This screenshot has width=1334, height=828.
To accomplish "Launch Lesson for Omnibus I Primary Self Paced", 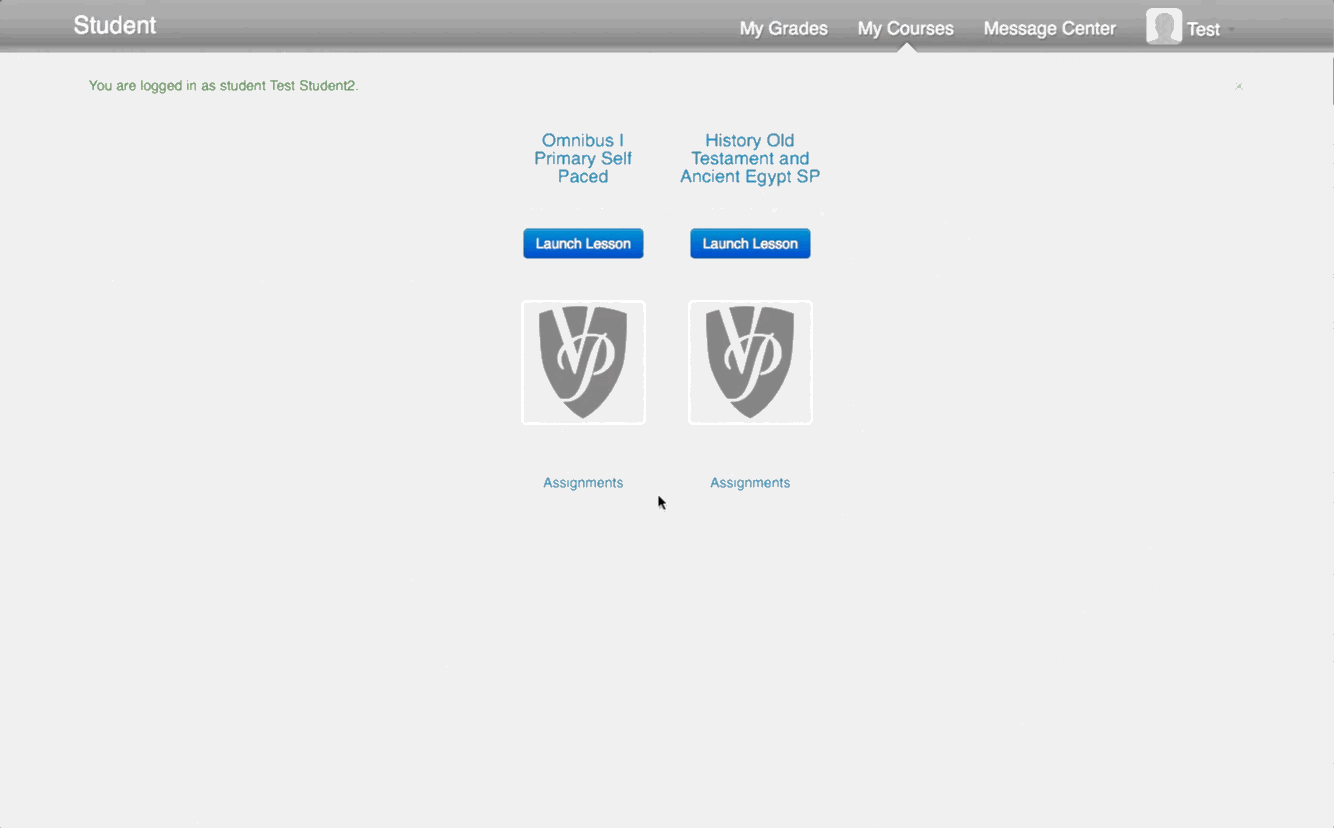I will tap(583, 243).
